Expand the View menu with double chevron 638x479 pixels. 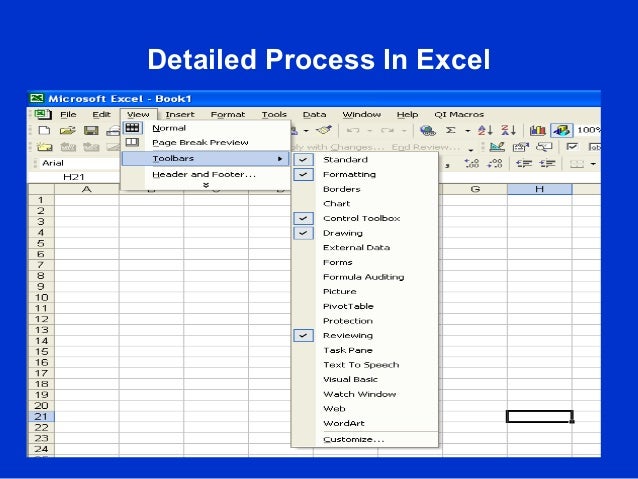[x=206, y=185]
